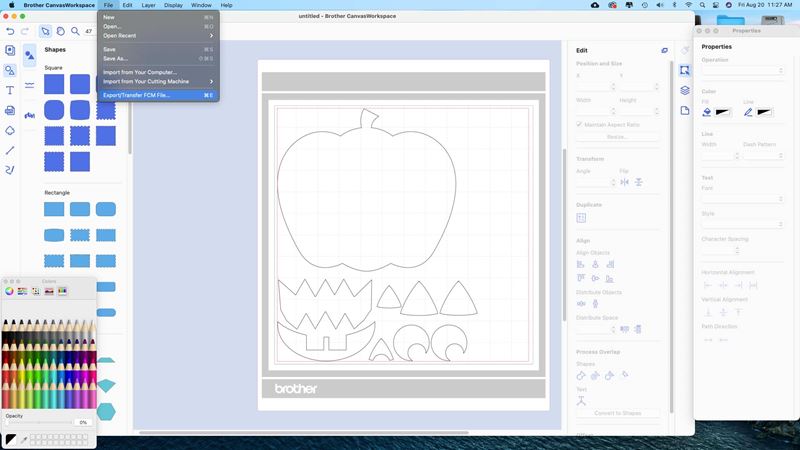This screenshot has height=450, width=800.
Task: Pick the eyedropper in Colors window
Action: point(22,438)
